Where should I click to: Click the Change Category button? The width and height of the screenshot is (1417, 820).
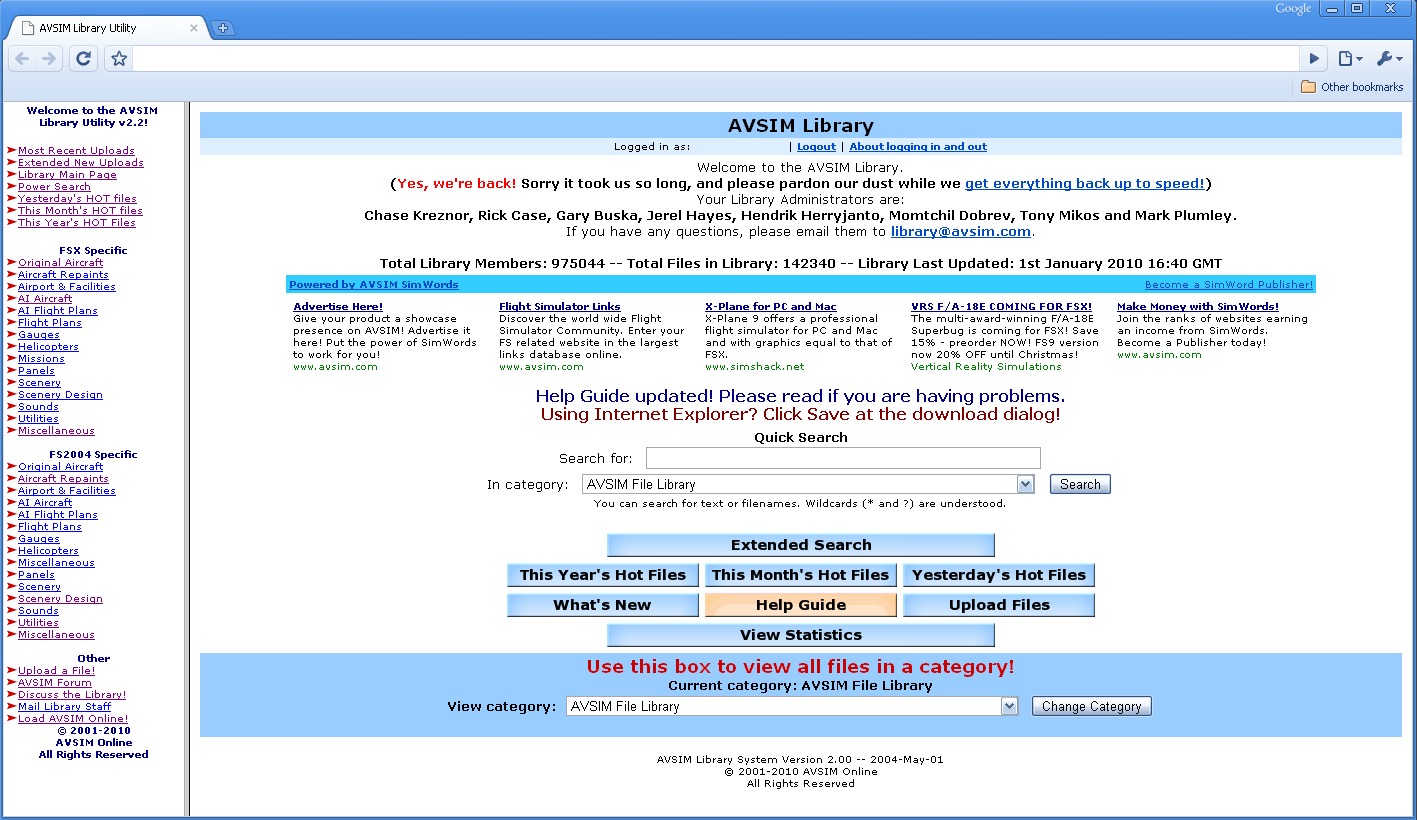tap(1092, 706)
